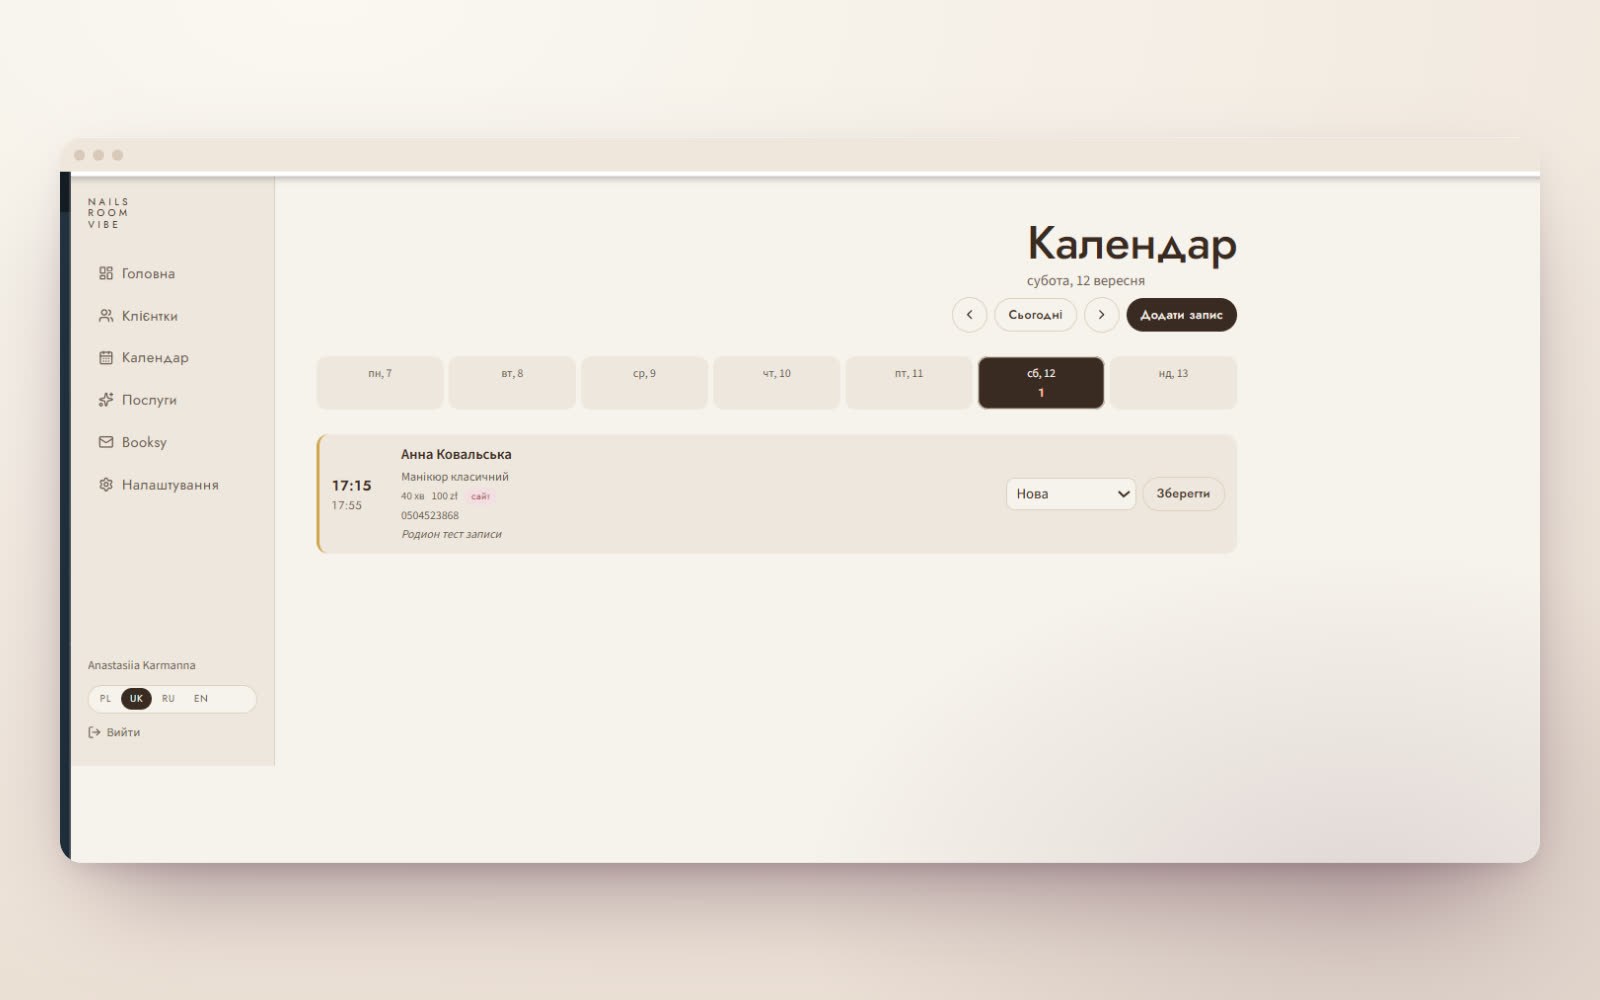The height and width of the screenshot is (1000, 1600).
Task: Click the Додати запис button
Action: tap(1181, 315)
